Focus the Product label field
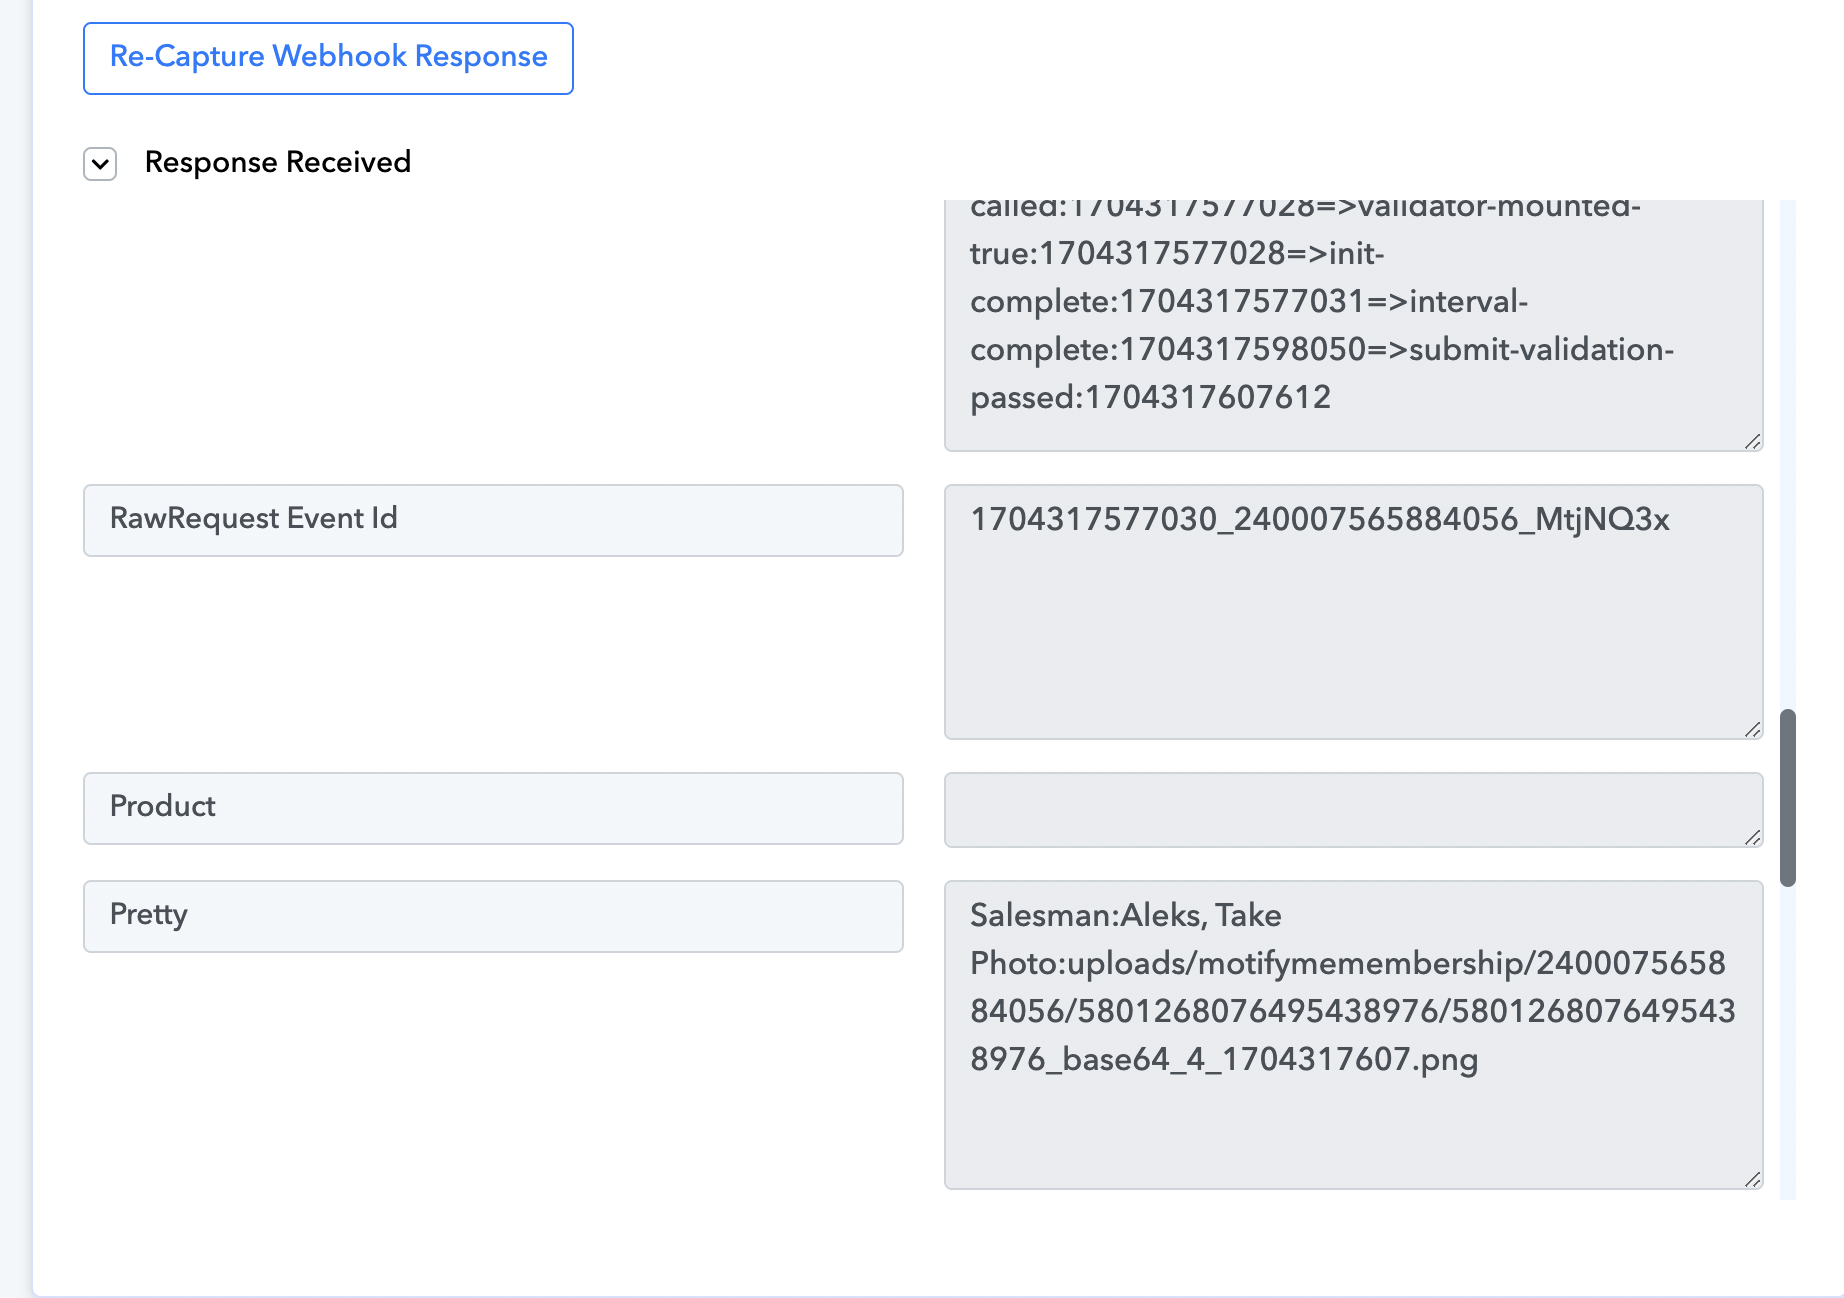 coord(493,808)
